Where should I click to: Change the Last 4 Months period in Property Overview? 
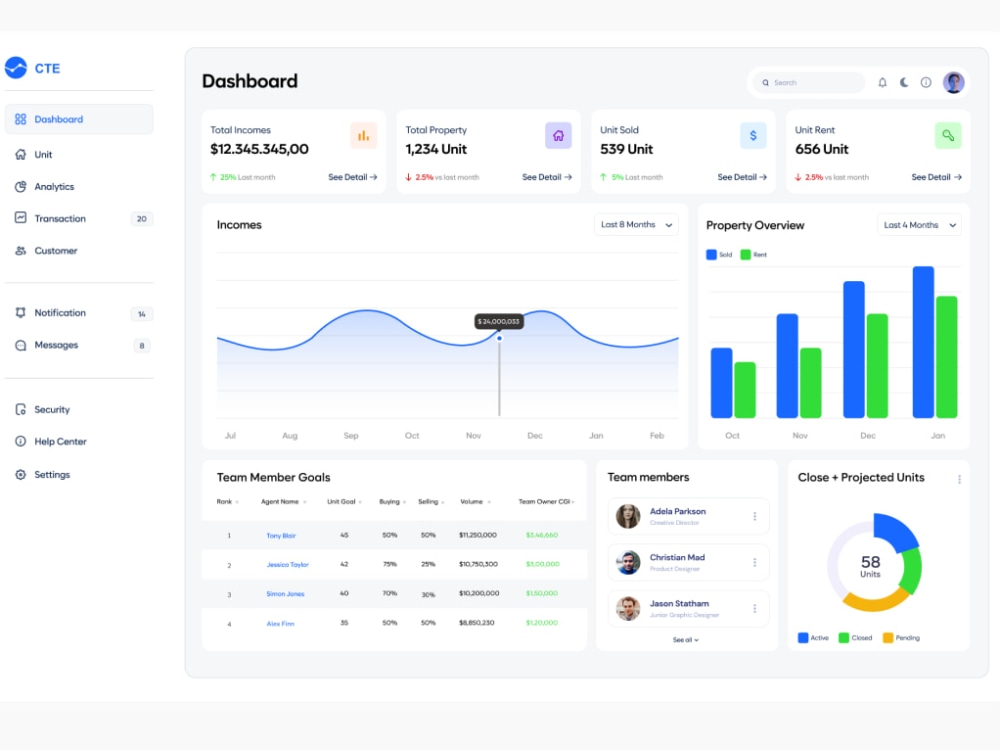(918, 225)
